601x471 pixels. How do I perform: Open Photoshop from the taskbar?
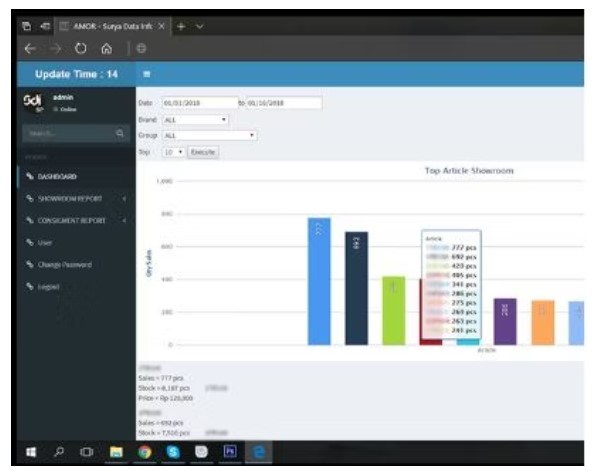point(230,451)
